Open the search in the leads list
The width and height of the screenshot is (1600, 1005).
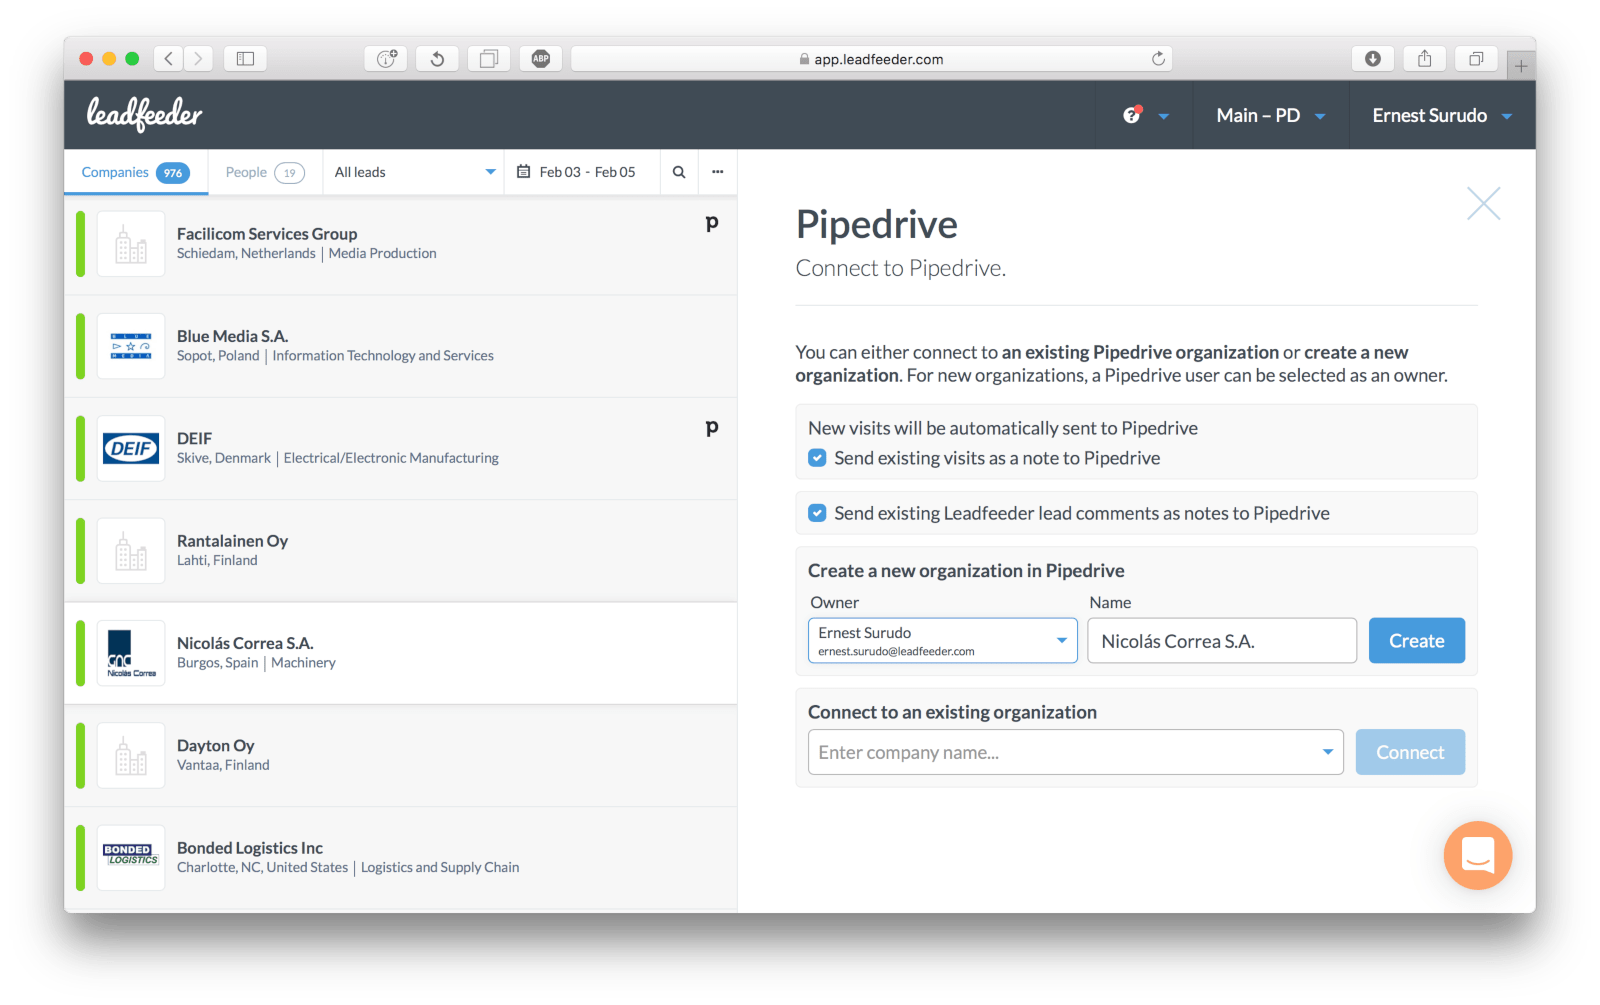point(678,171)
